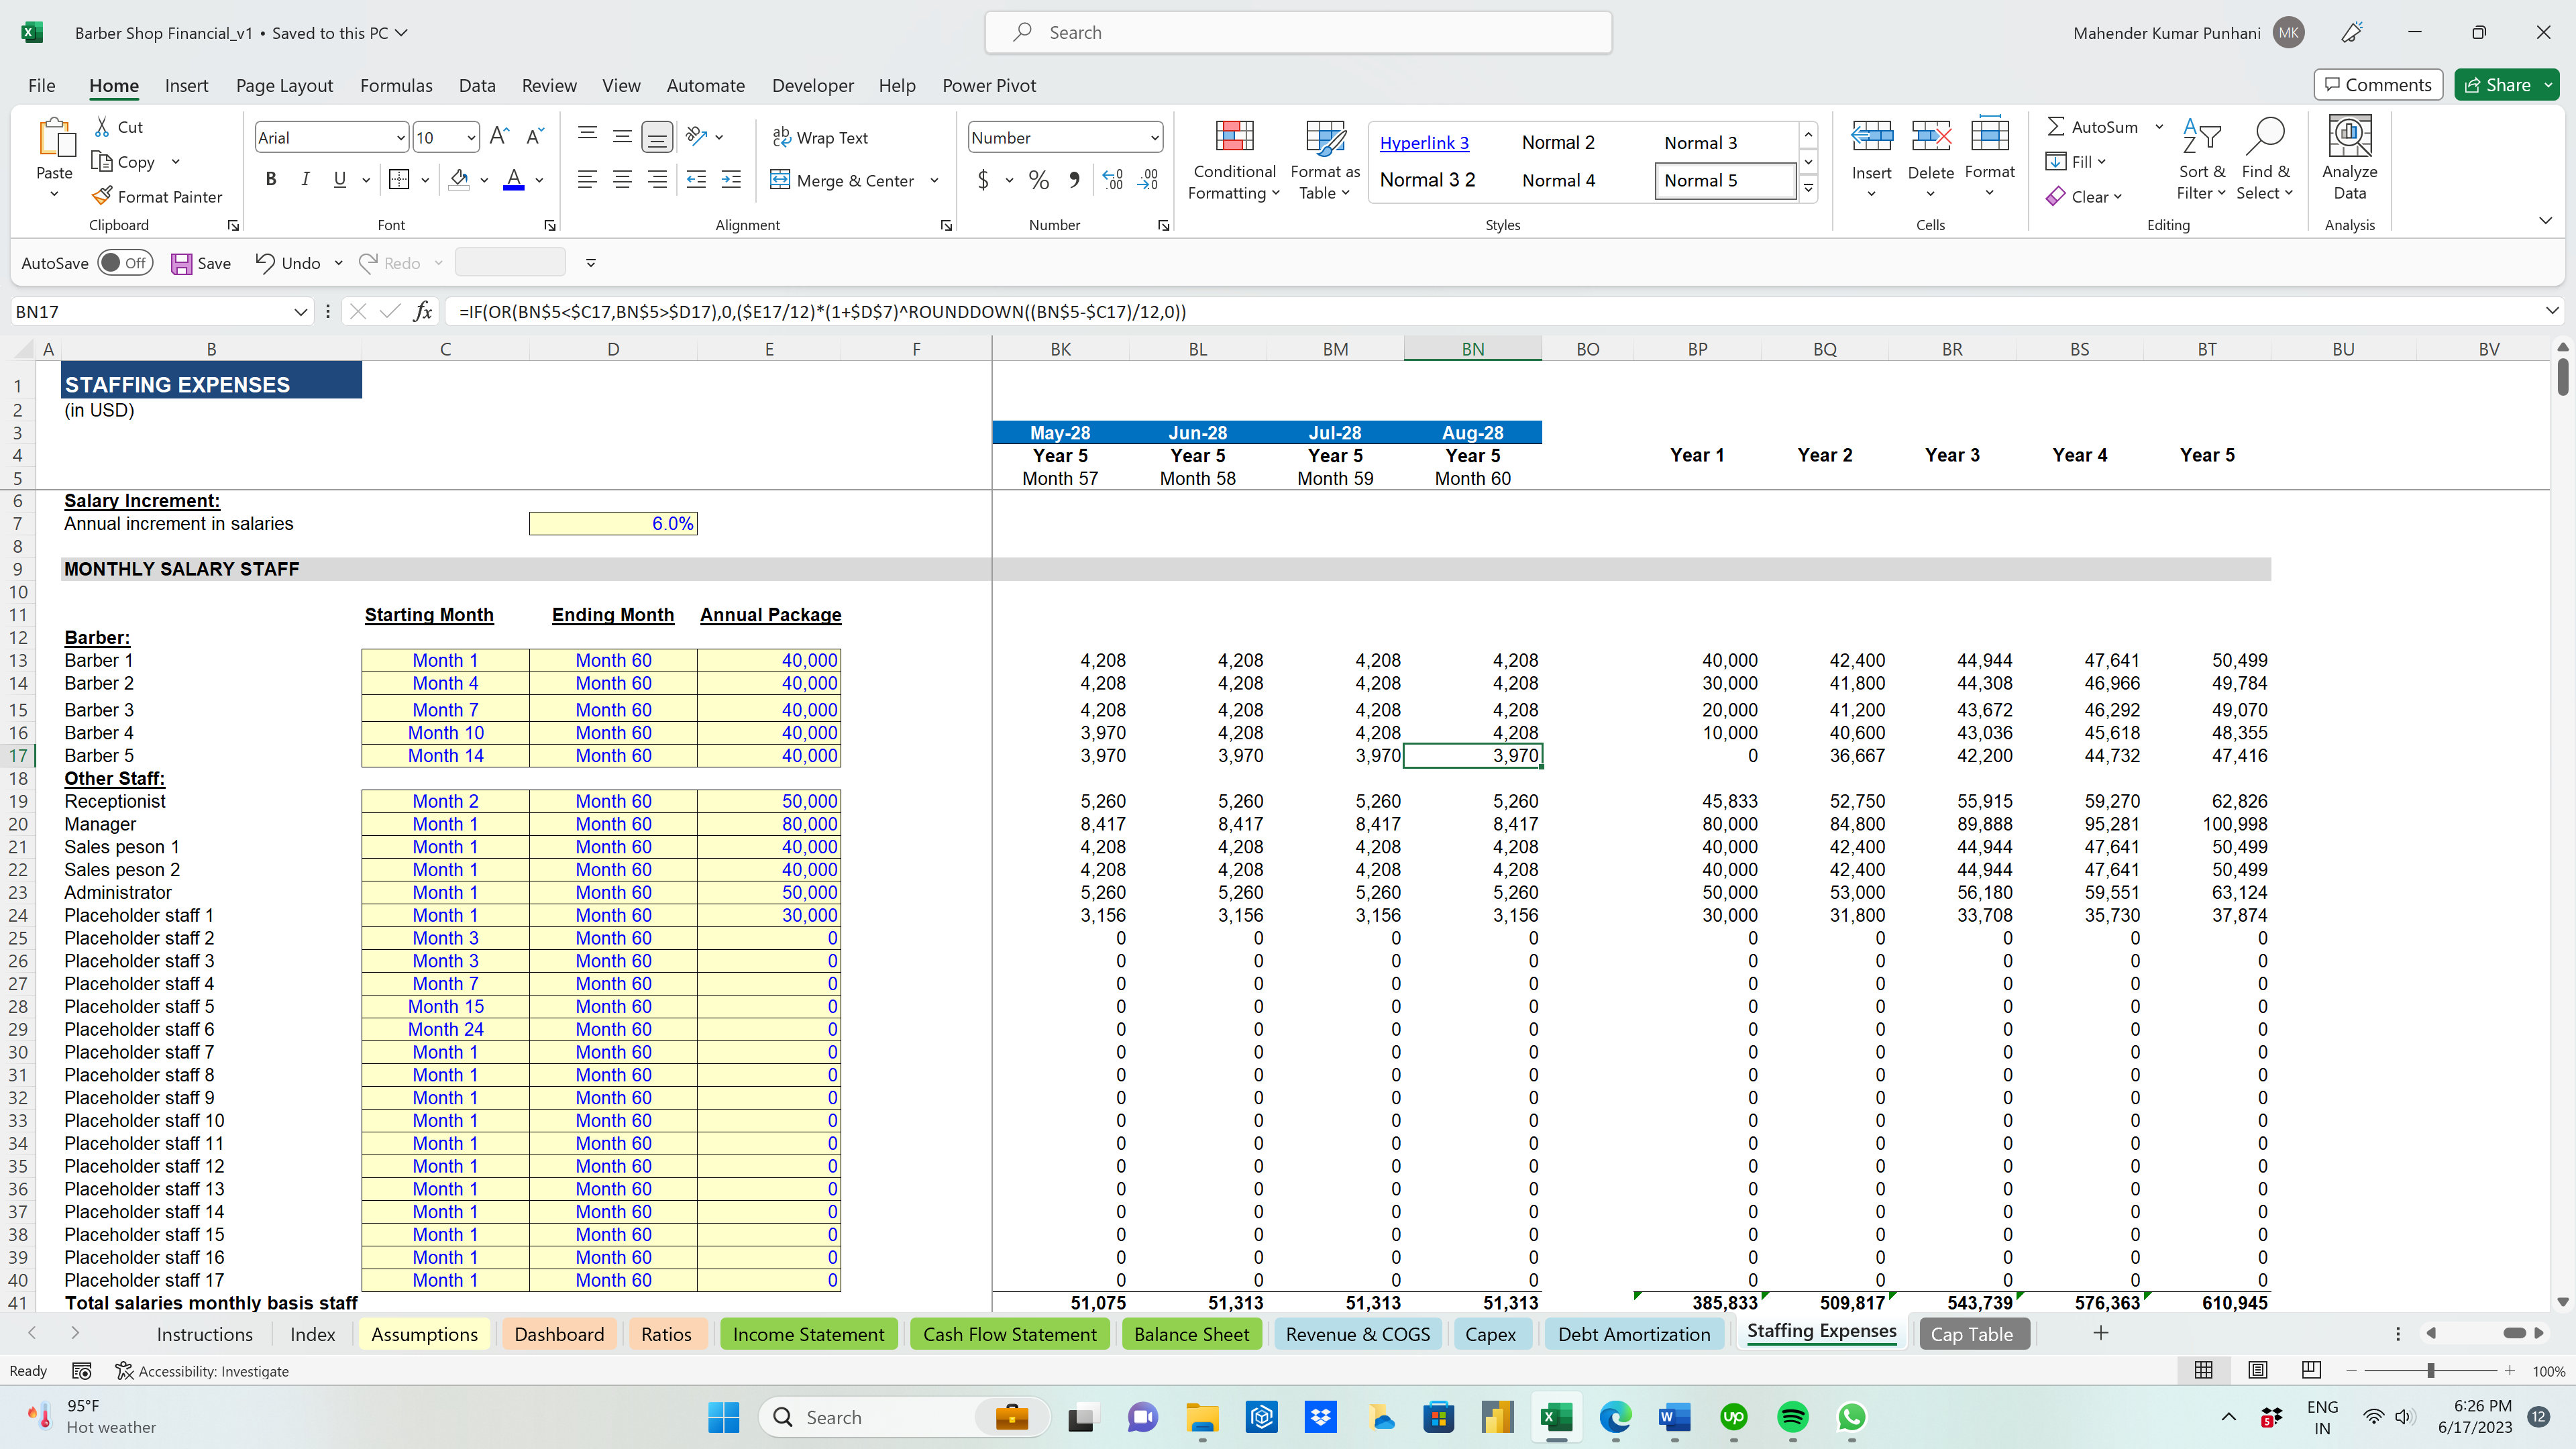Switch to the Cash Flow Statement sheet
The image size is (2576, 1449).
pyautogui.click(x=1009, y=1333)
